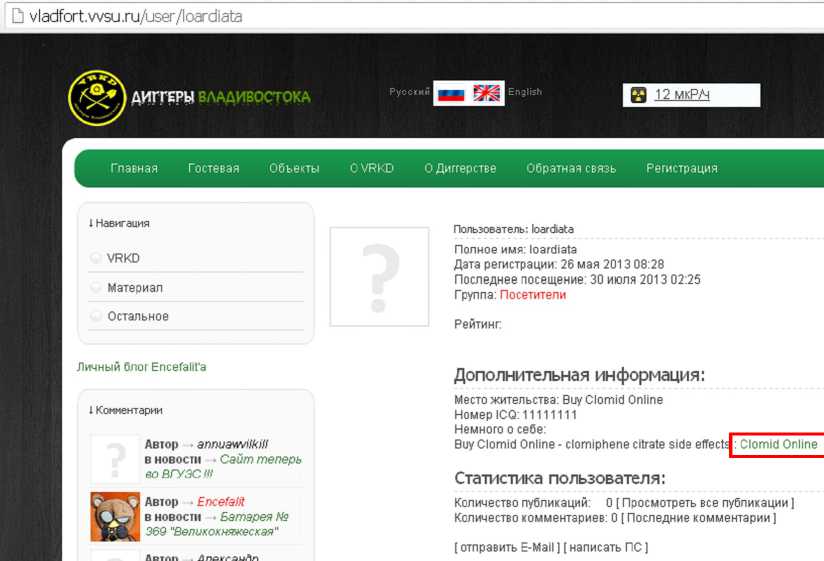Open the О Диггерстве menu item
This screenshot has height=561, width=824.
(460, 168)
